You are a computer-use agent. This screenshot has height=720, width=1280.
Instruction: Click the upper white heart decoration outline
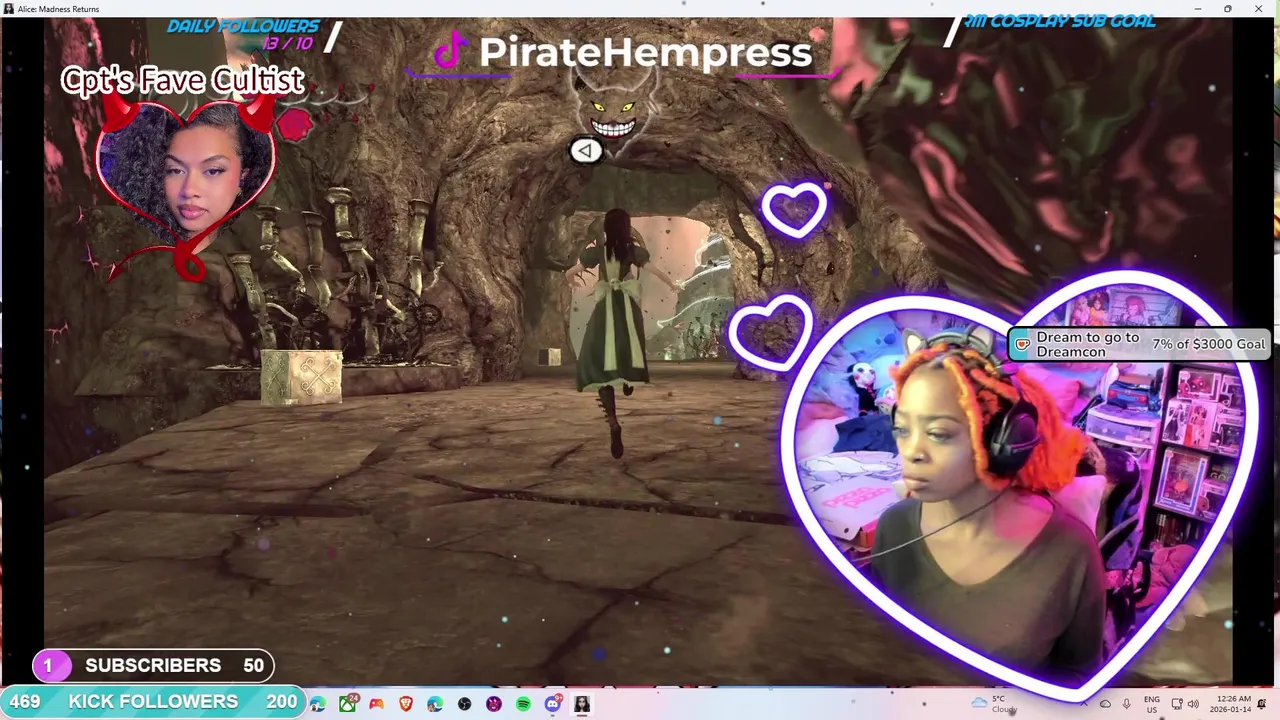794,209
